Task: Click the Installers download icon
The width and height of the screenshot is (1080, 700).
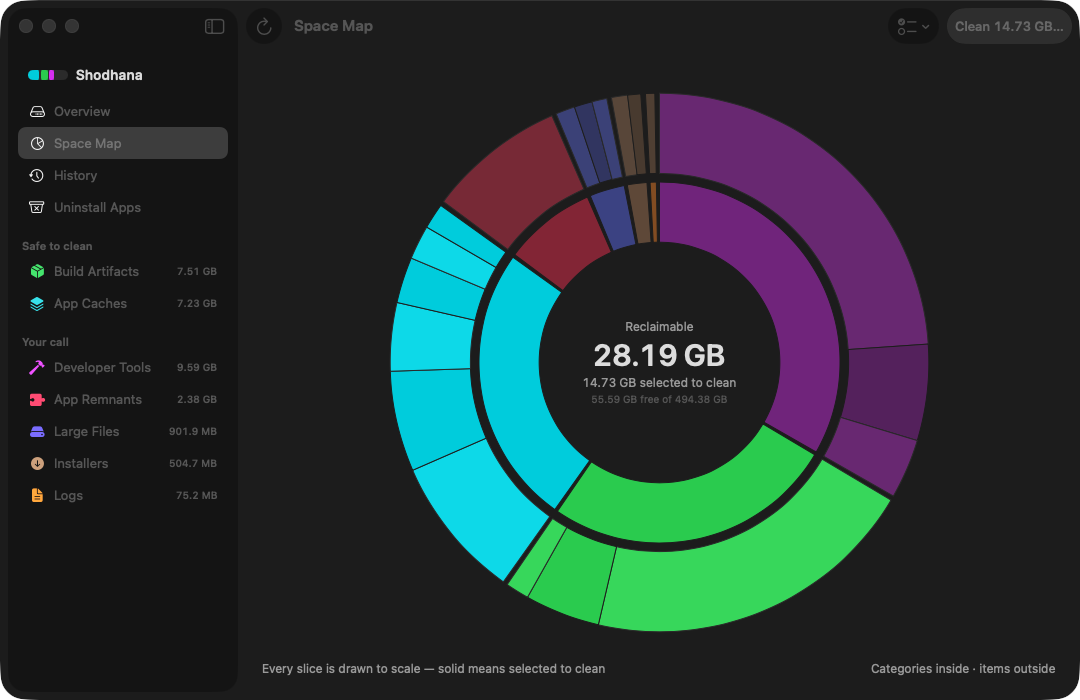Action: [37, 464]
